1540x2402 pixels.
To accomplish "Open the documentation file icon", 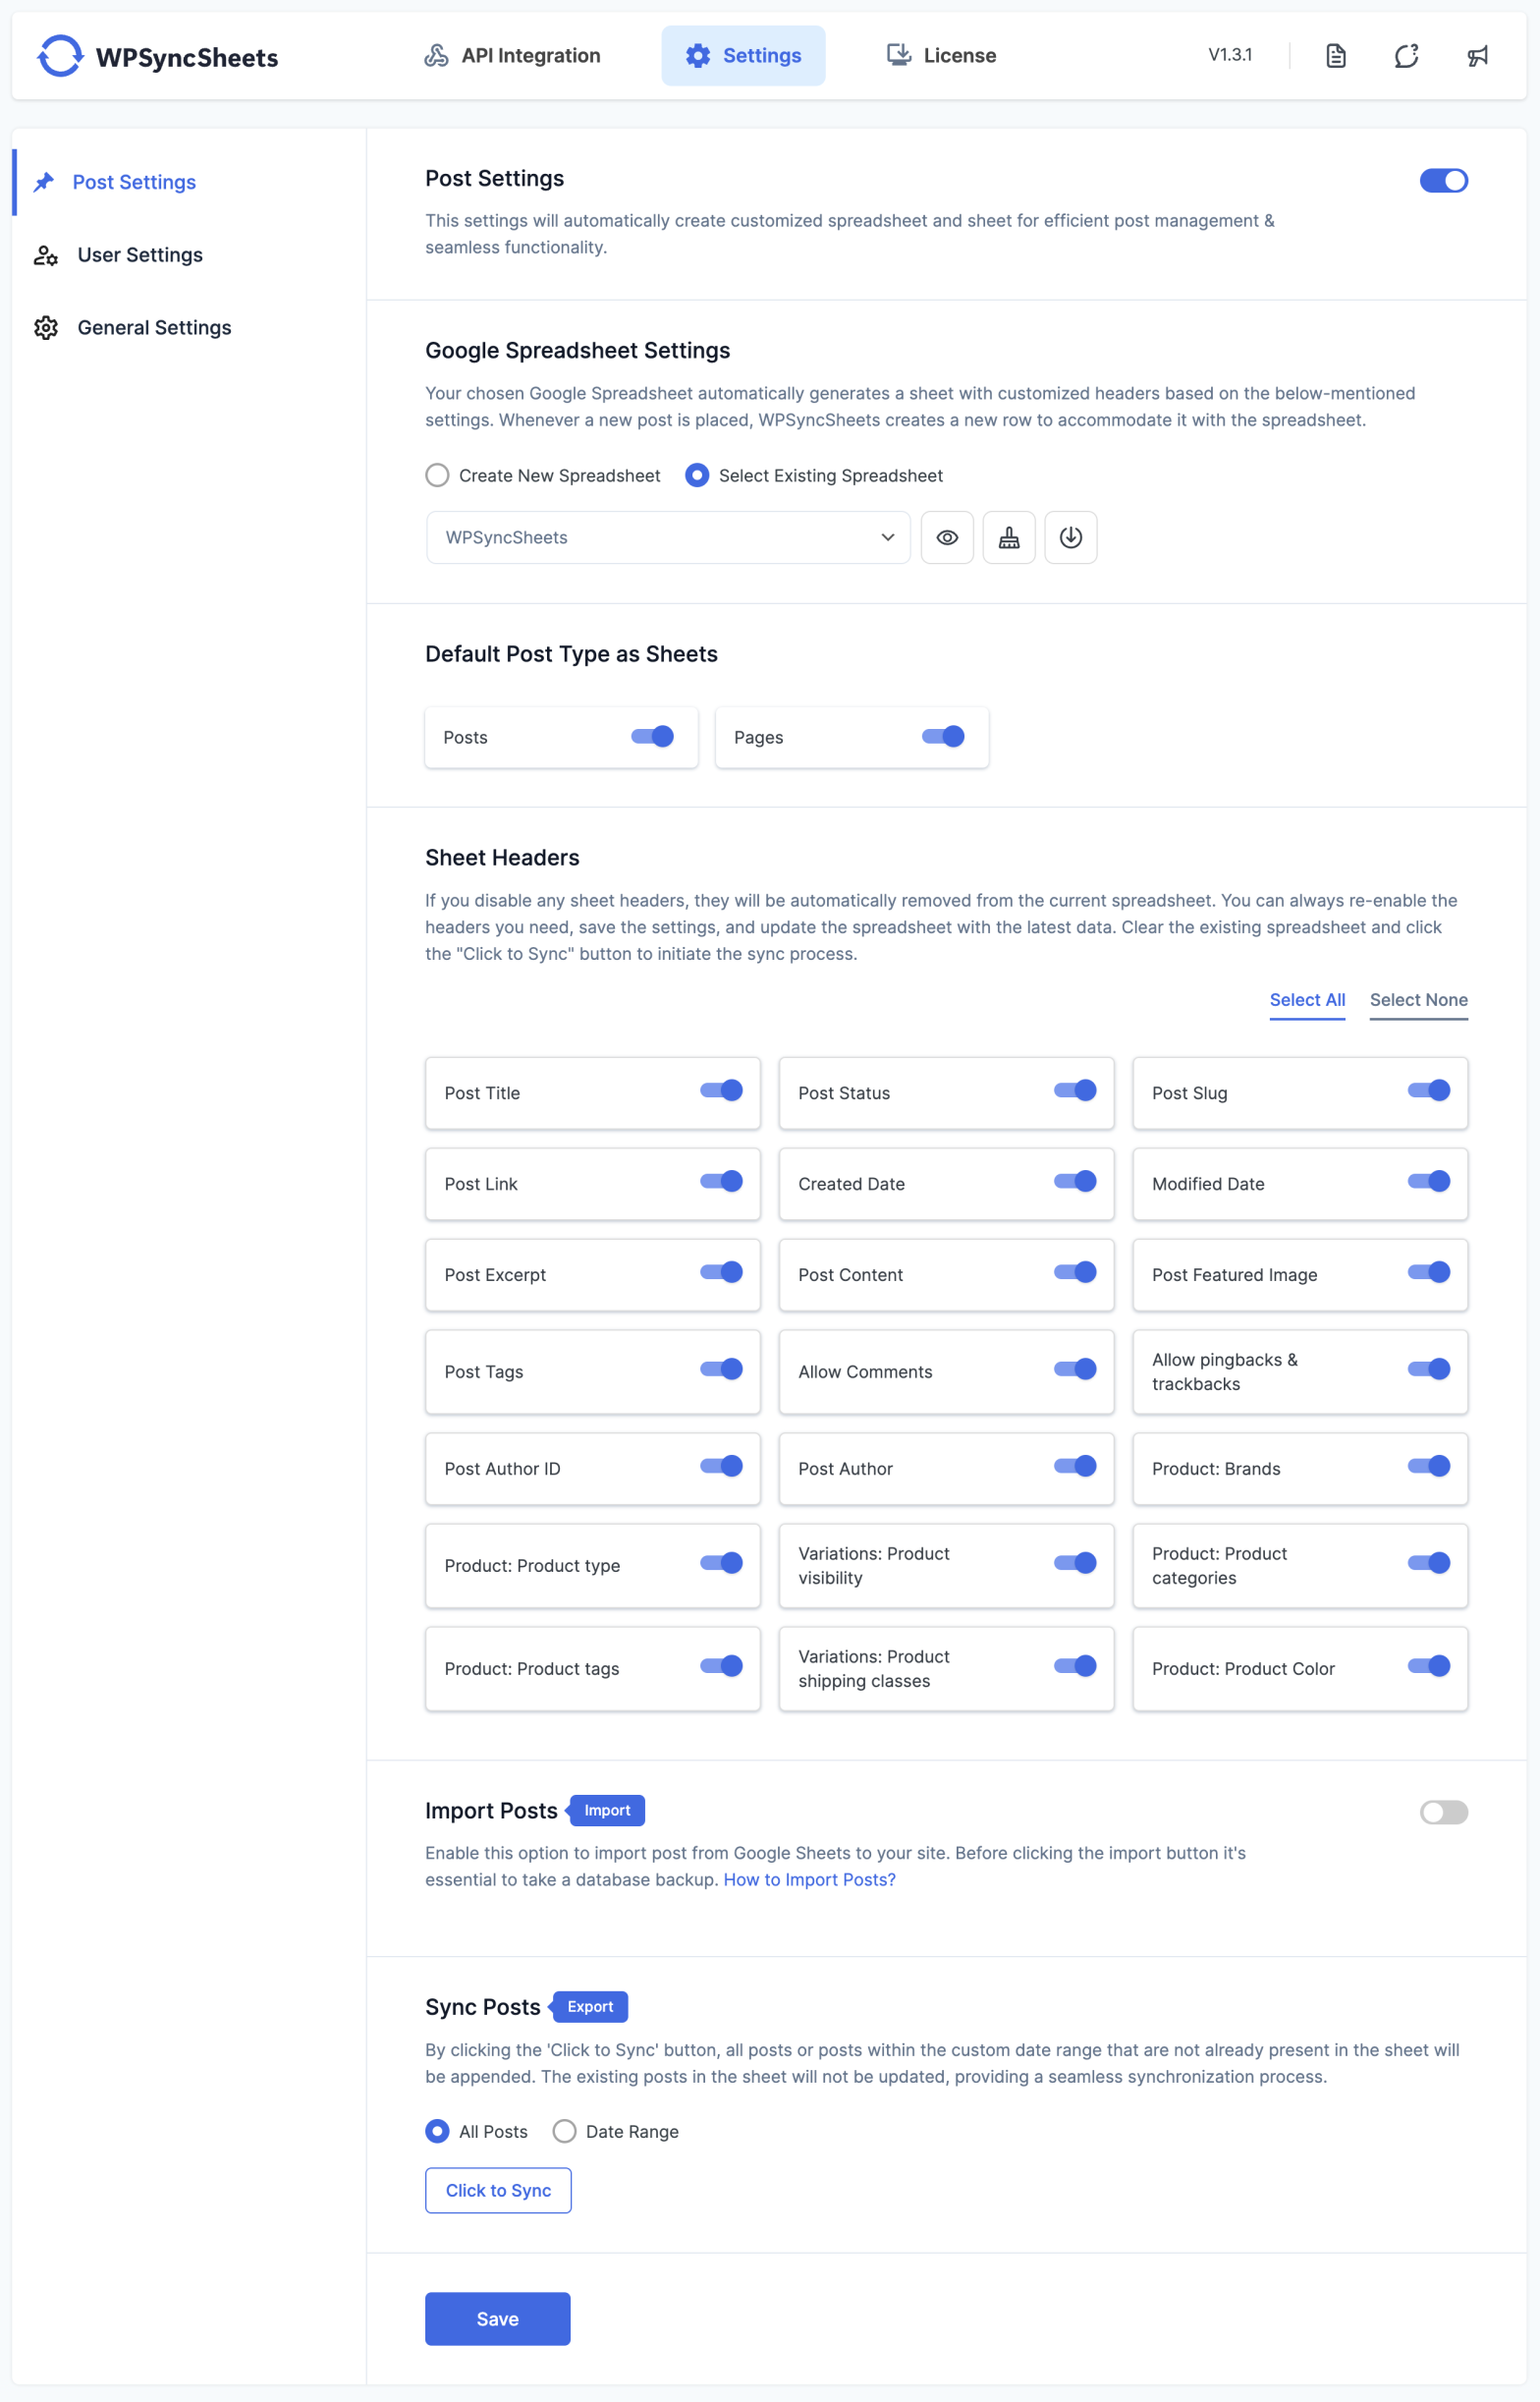I will pyautogui.click(x=1335, y=56).
